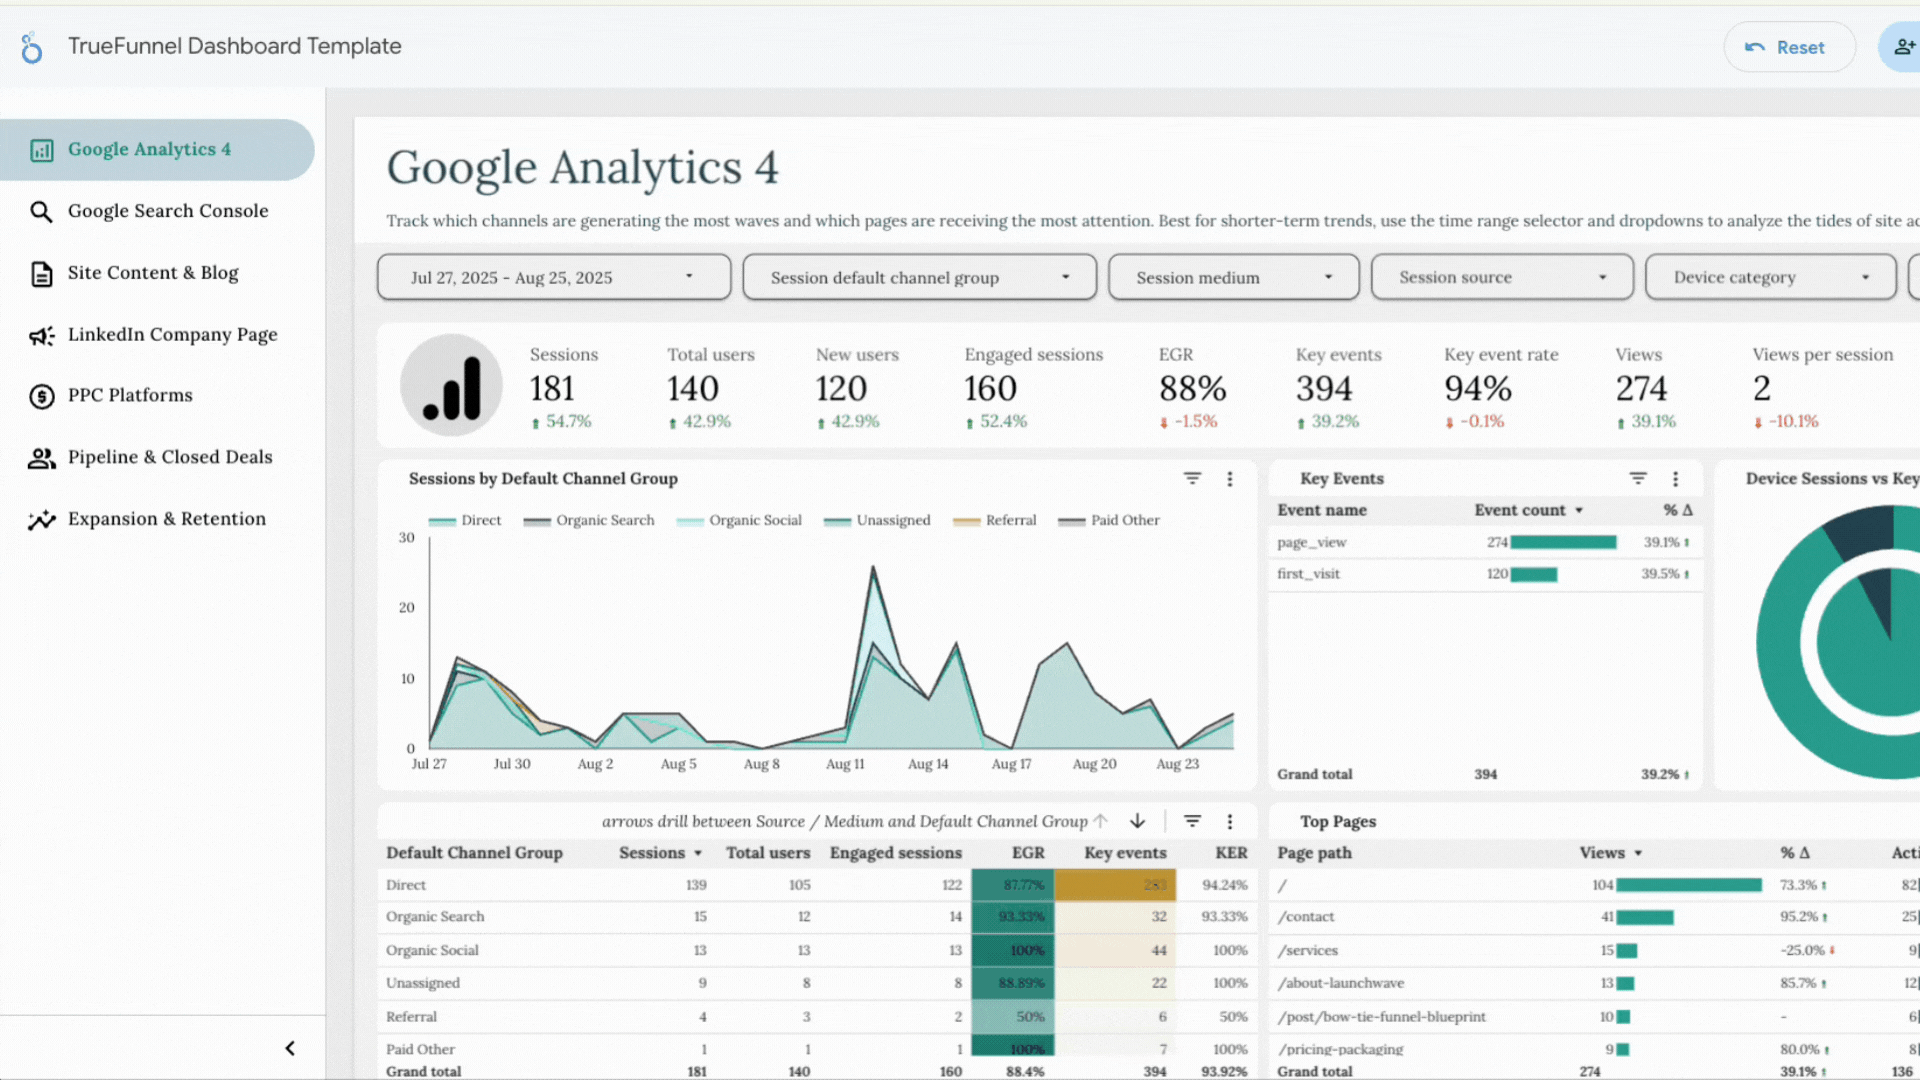Click the Looker Studio logo icon
Screen dimensions: 1920x1080
(x=31, y=47)
